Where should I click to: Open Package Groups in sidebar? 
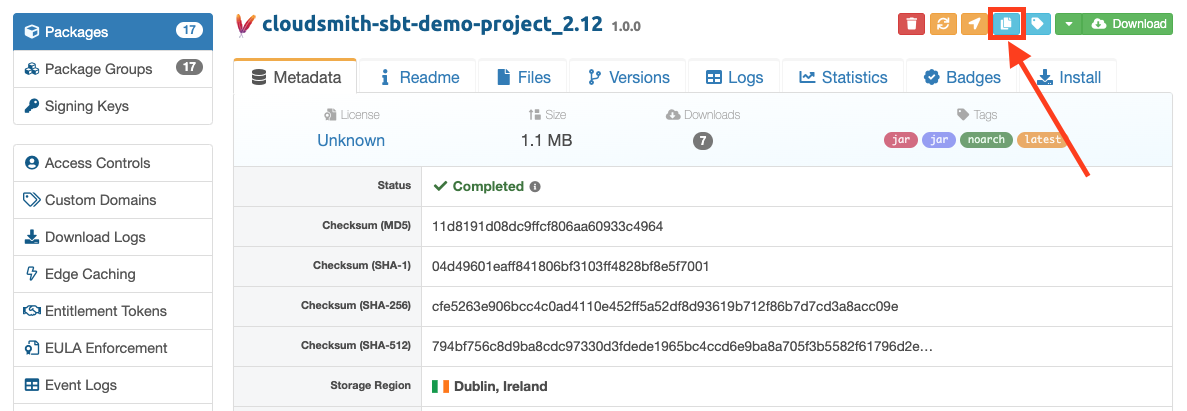[x=113, y=69]
